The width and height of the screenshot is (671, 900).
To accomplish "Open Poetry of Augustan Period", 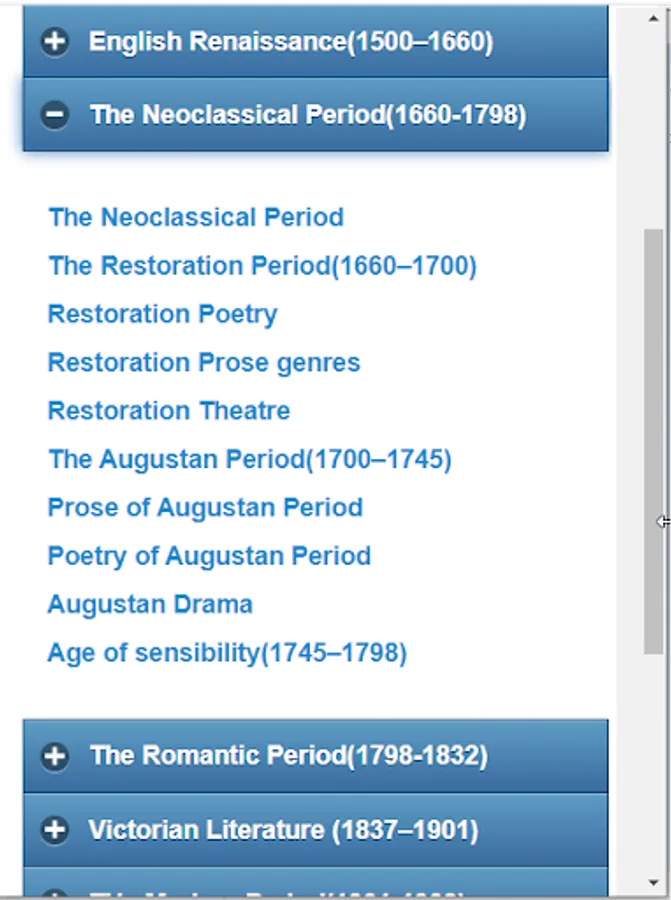I will click(x=209, y=556).
